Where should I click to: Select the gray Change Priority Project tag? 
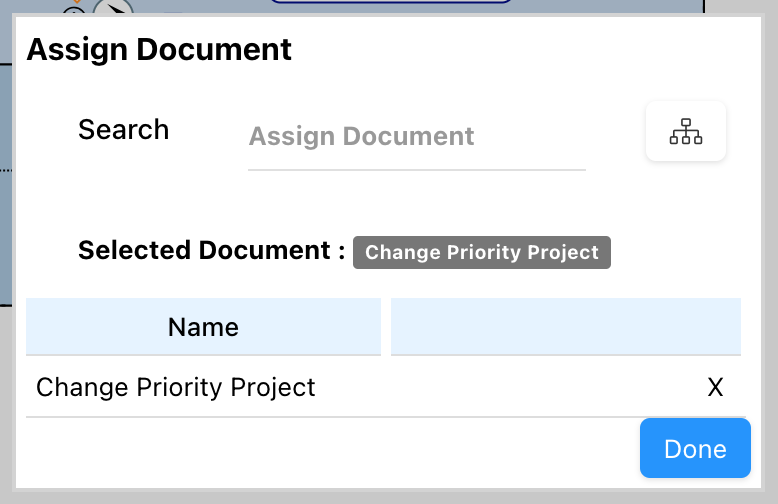tap(481, 252)
